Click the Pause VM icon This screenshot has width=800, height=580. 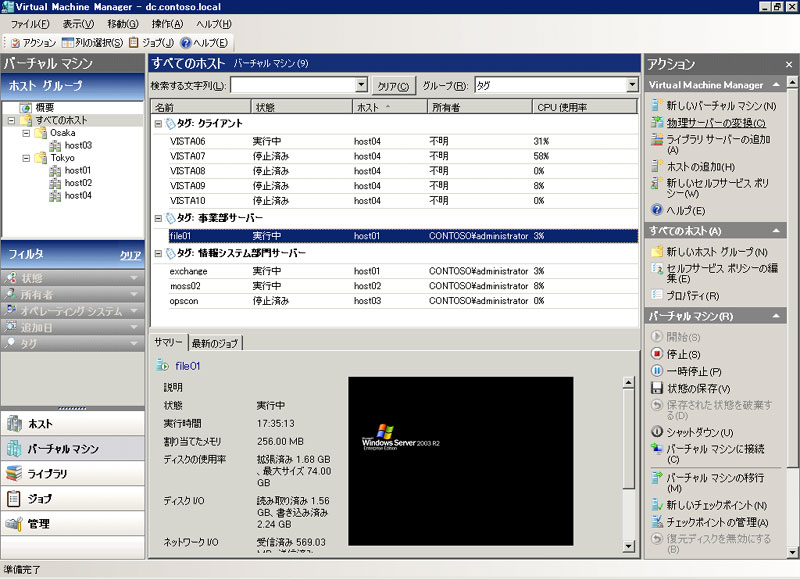click(x=657, y=371)
